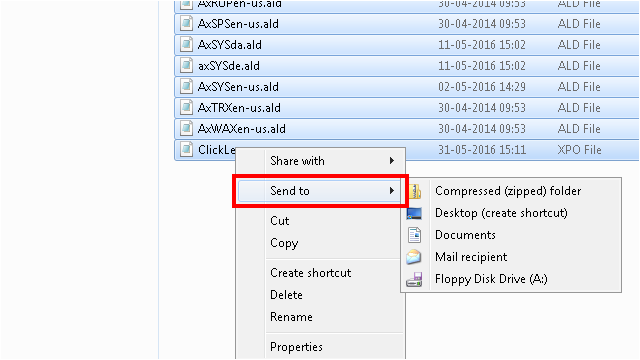The width and height of the screenshot is (640, 360).
Task: Click date 31-05-2016 15:11
Action: coord(482,150)
